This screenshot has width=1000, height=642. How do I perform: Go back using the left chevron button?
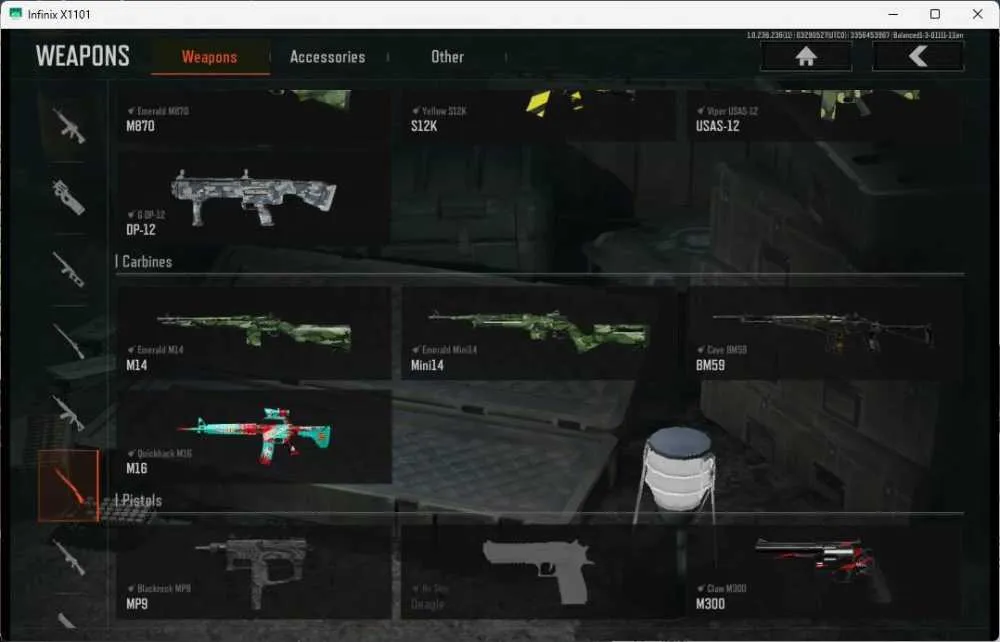pos(918,57)
